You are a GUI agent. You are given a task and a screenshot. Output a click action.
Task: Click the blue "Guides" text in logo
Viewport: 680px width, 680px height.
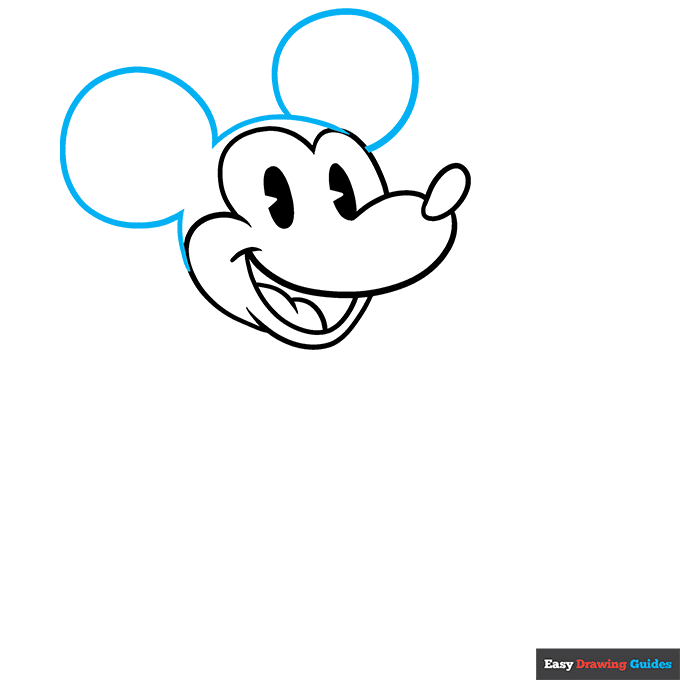(650, 664)
